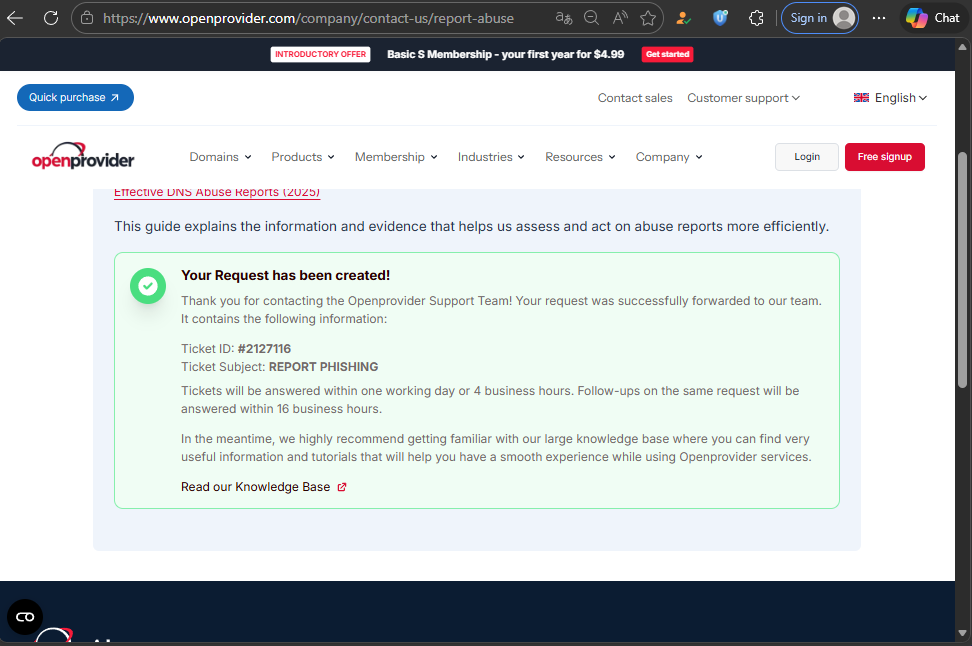View site information lock icon

(87, 18)
